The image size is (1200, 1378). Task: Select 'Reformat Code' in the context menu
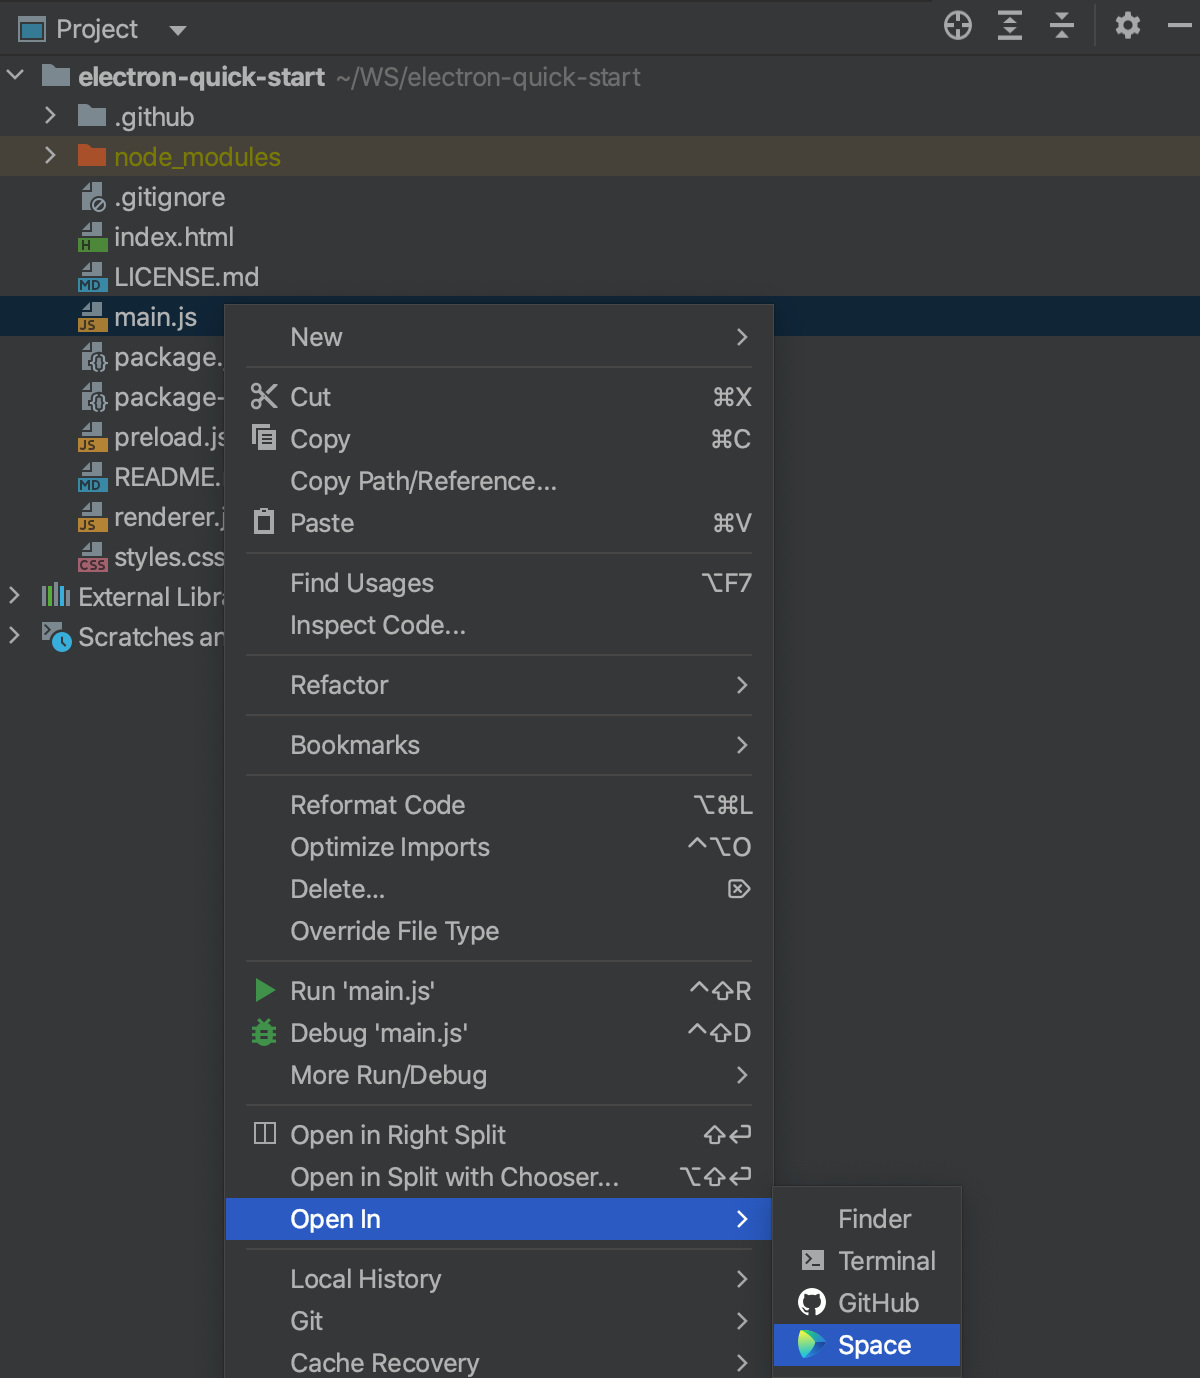point(377,804)
